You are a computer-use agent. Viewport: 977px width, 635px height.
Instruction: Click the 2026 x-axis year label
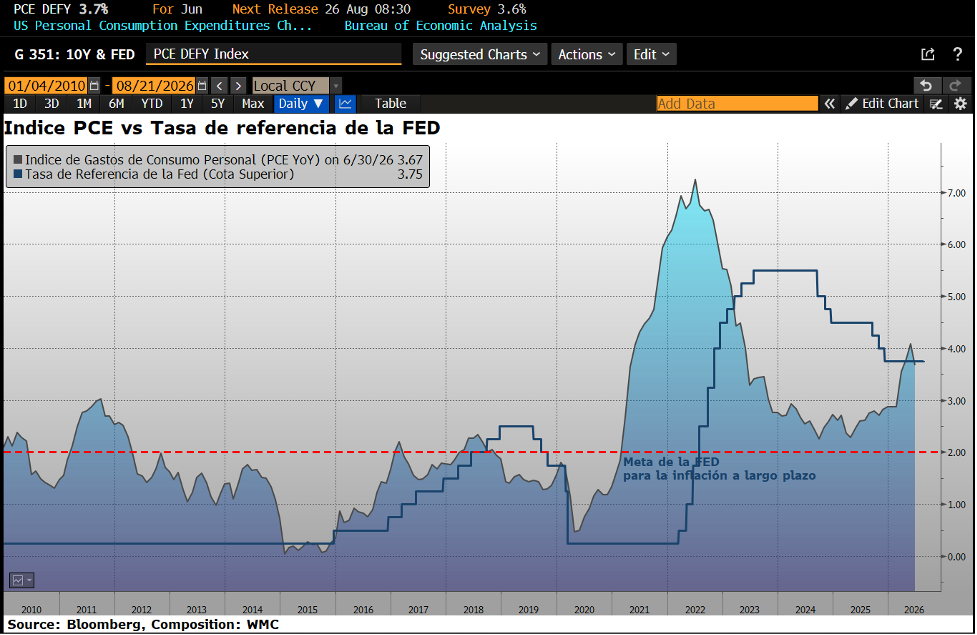point(914,609)
